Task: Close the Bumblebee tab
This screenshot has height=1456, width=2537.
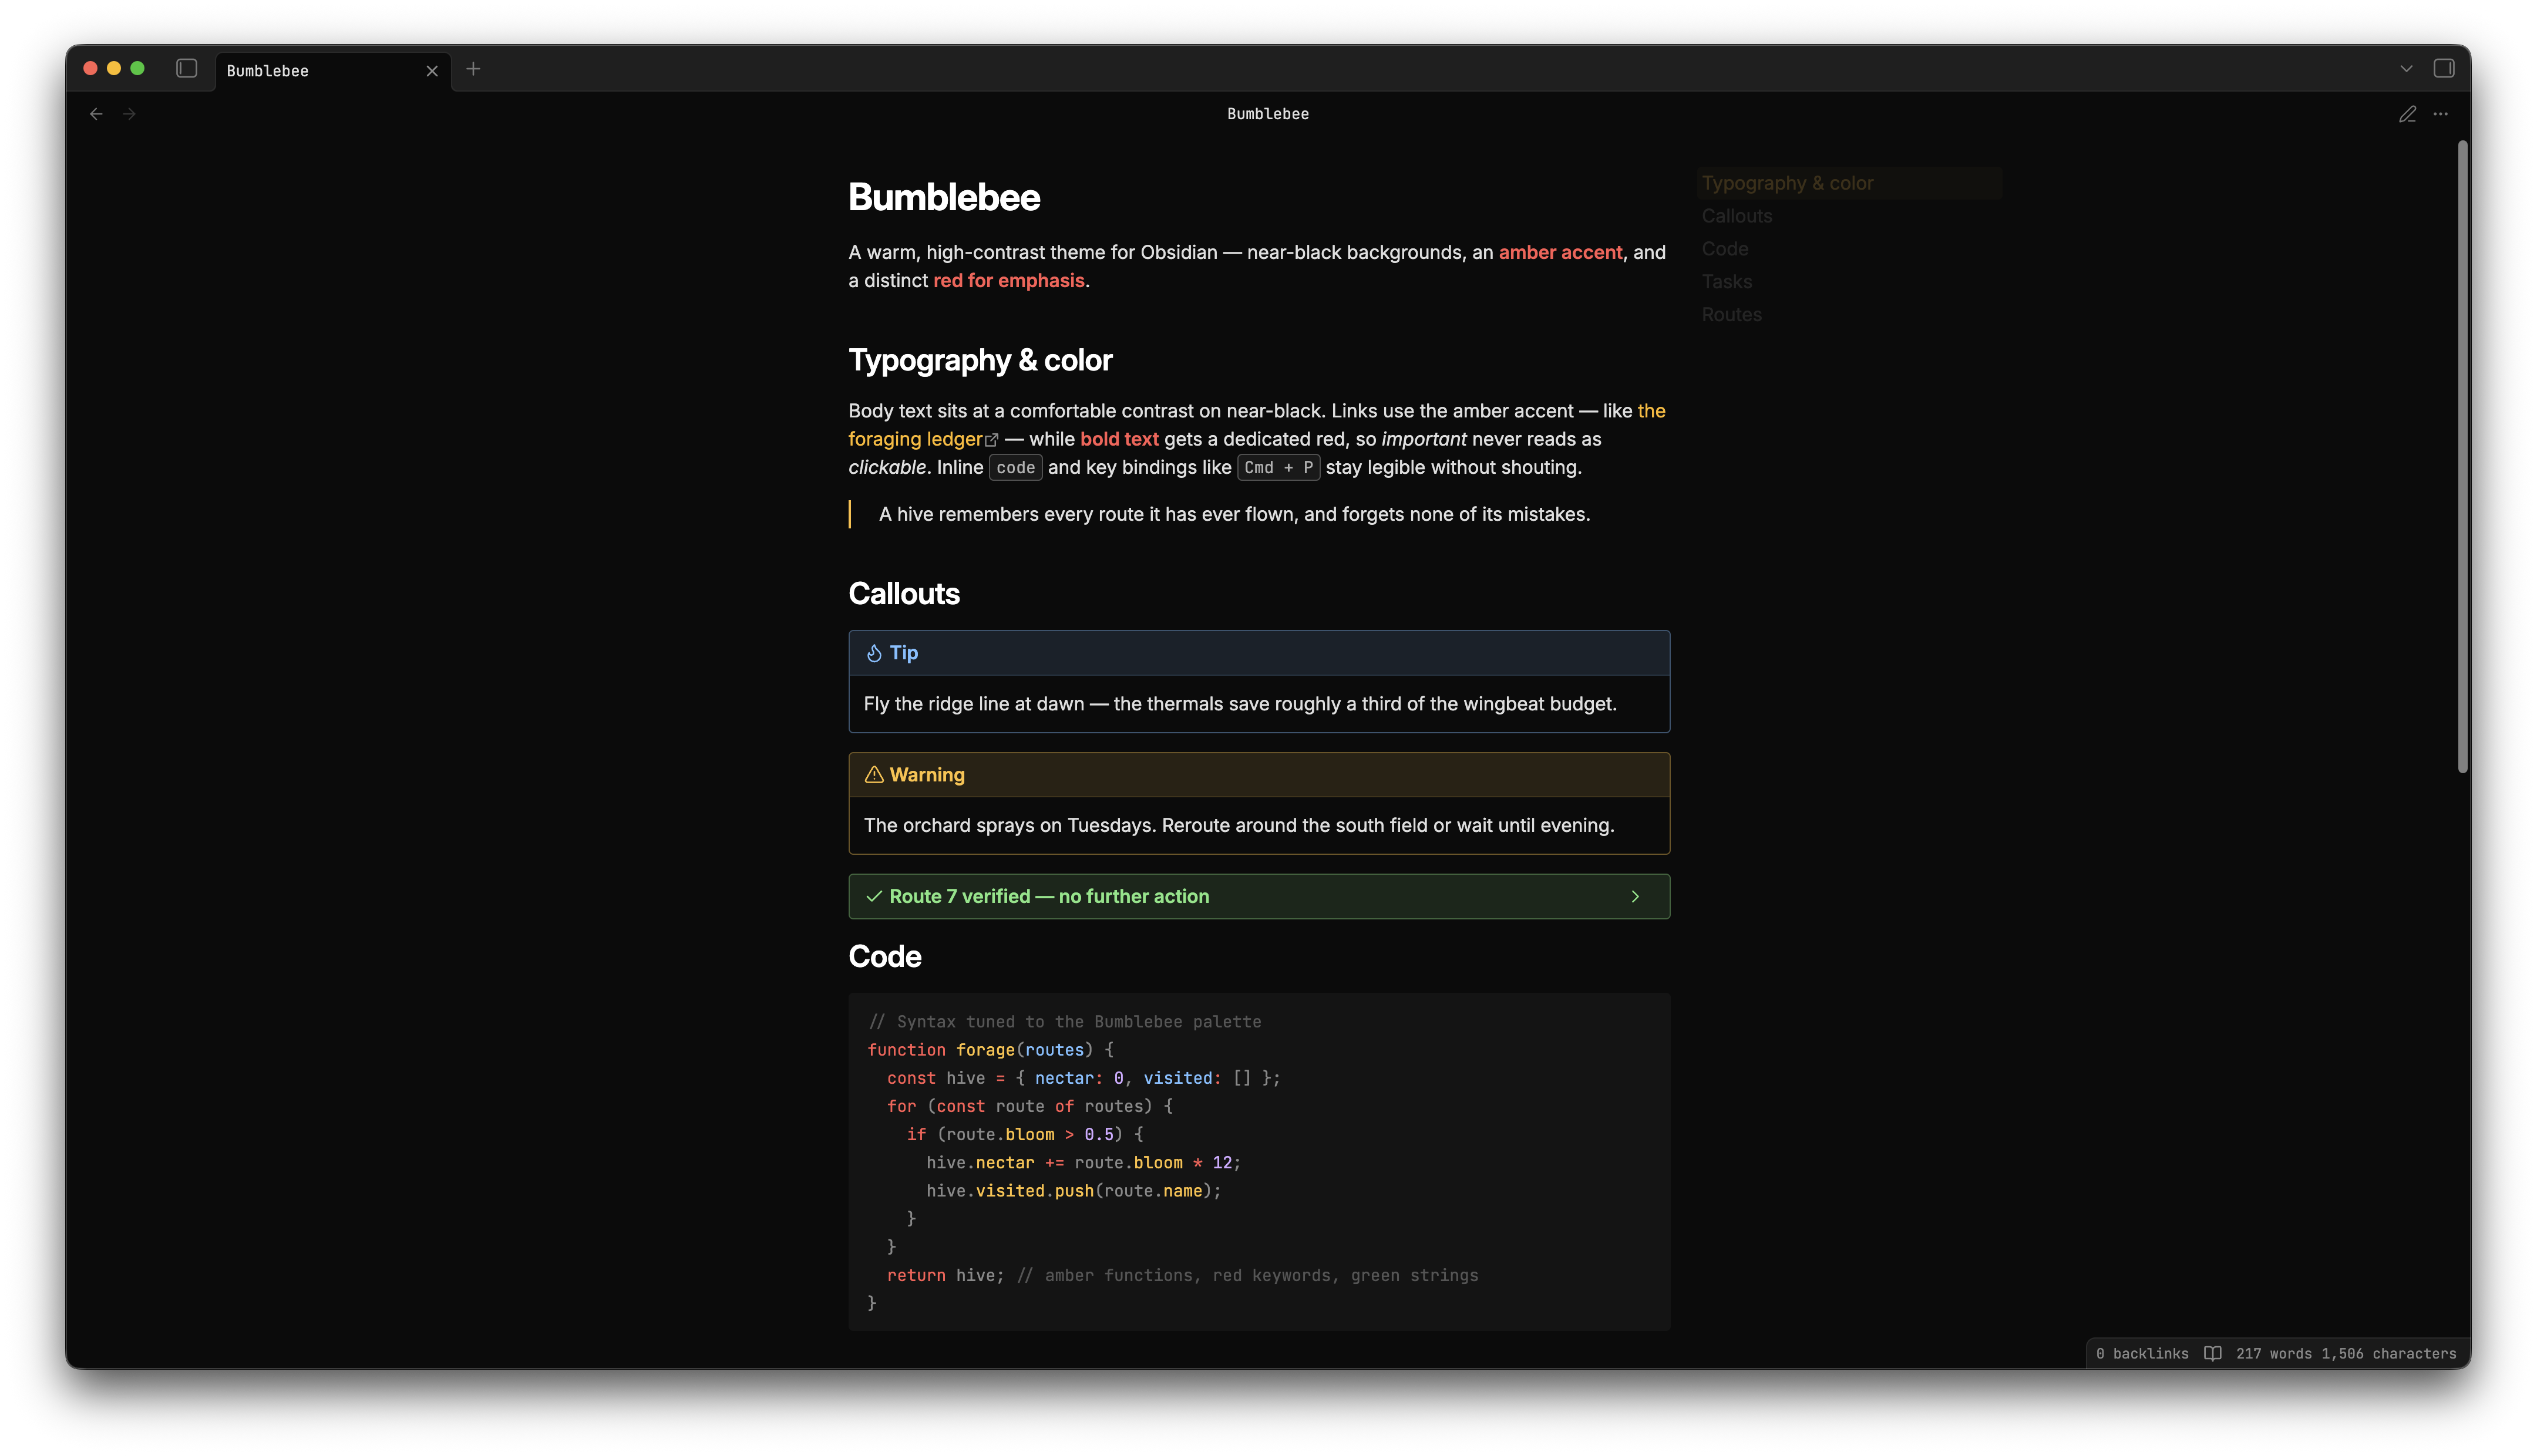Action: 432,71
